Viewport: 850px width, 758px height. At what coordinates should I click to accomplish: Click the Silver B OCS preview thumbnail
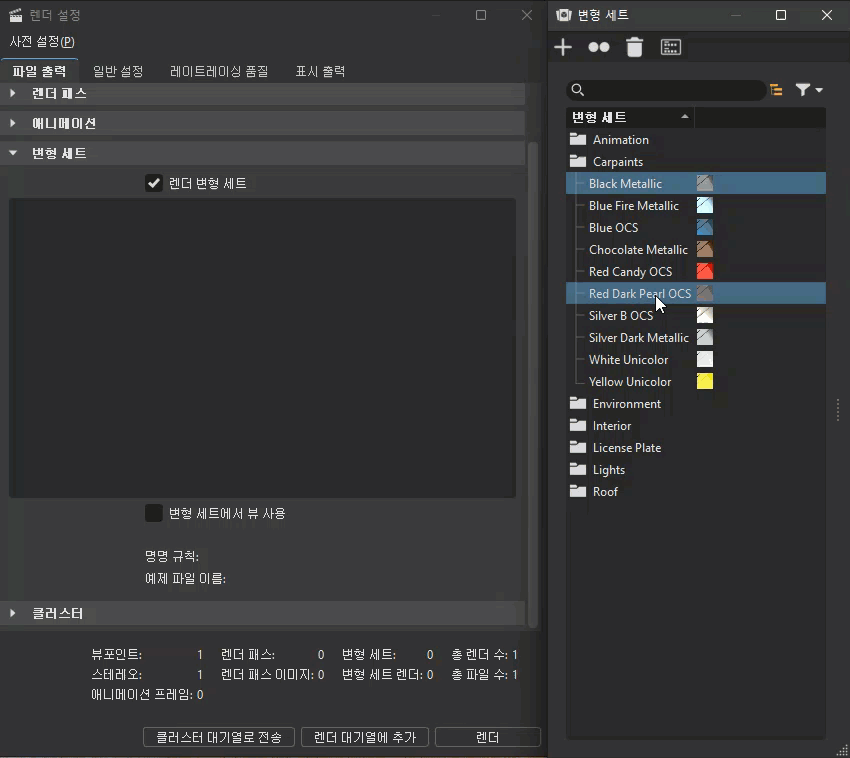click(705, 316)
